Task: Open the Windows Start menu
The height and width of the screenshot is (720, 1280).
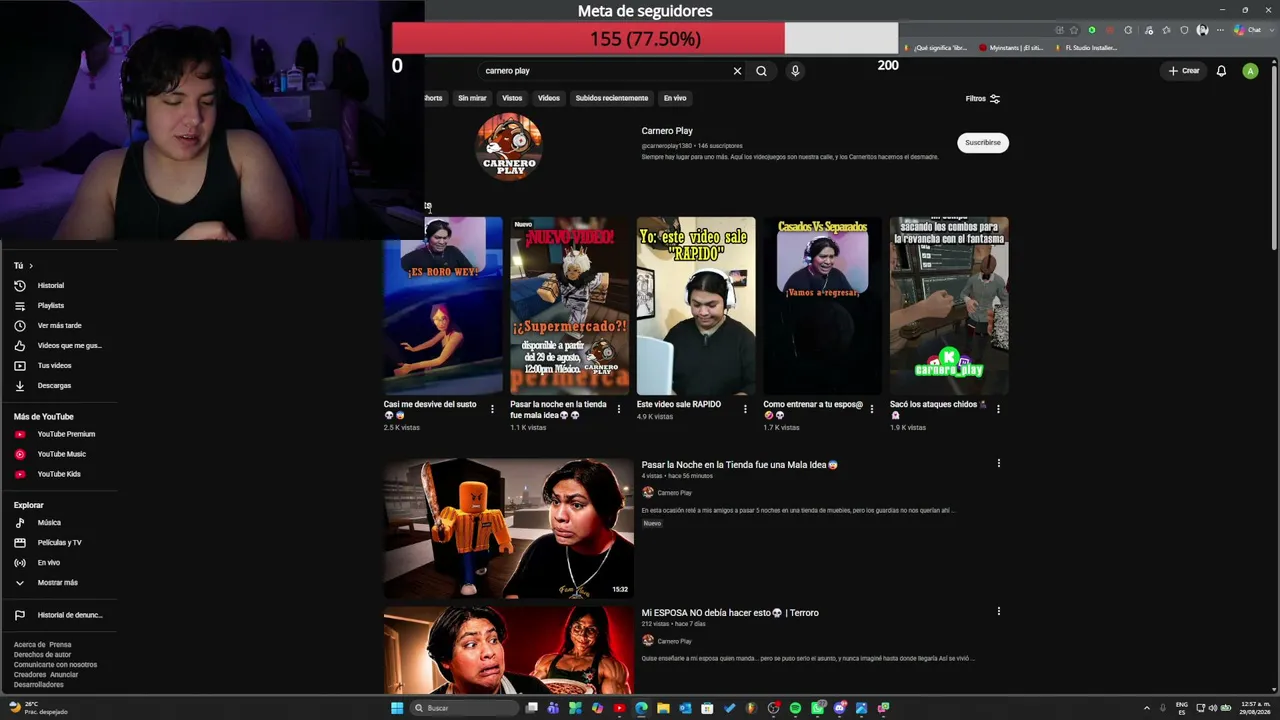Action: coord(397,708)
